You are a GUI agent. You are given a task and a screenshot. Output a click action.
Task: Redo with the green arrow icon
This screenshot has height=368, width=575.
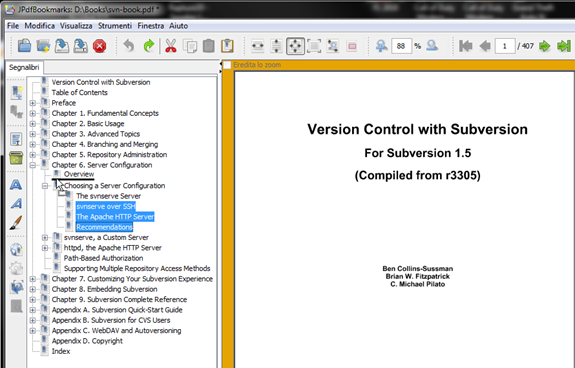click(149, 46)
